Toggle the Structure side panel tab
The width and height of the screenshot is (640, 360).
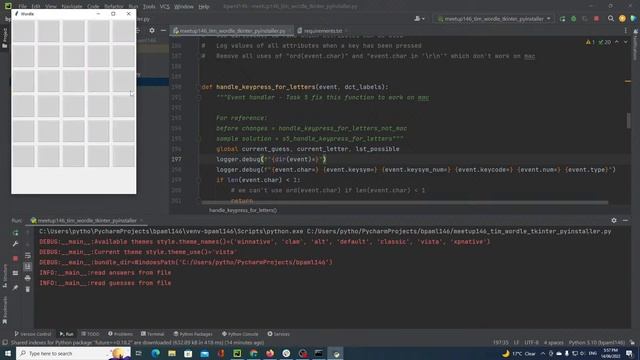[5, 276]
